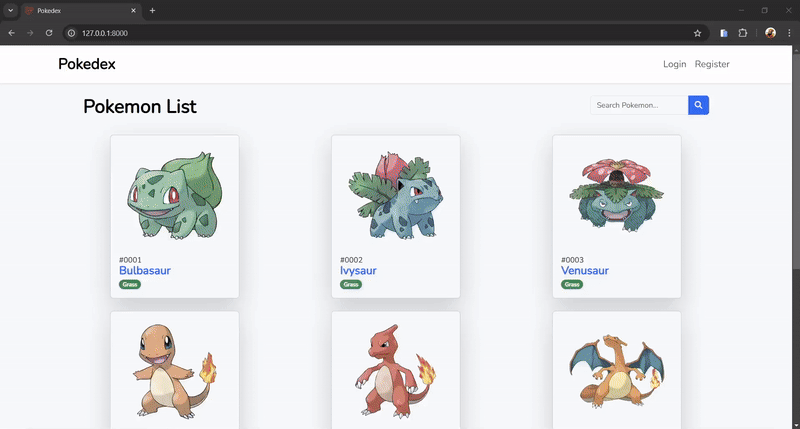Select the Pokedex browser tab
The width and height of the screenshot is (800, 429).
pyautogui.click(x=80, y=10)
